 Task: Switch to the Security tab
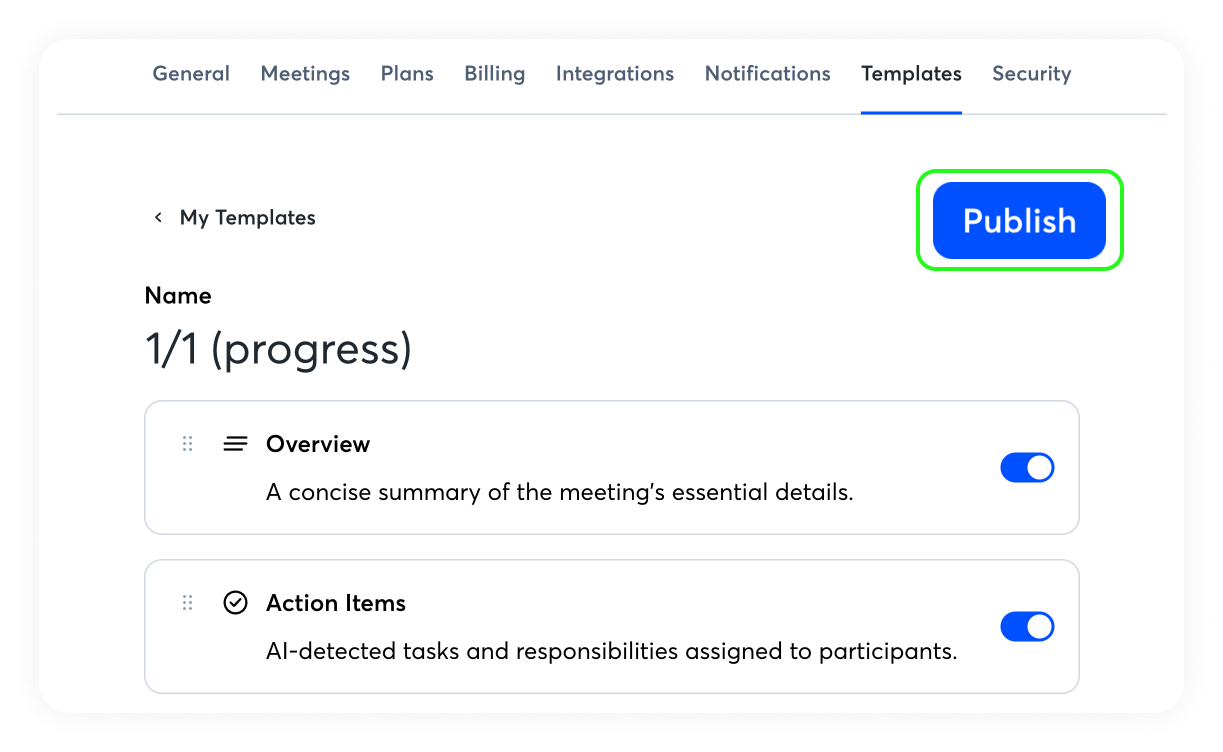tap(1031, 74)
